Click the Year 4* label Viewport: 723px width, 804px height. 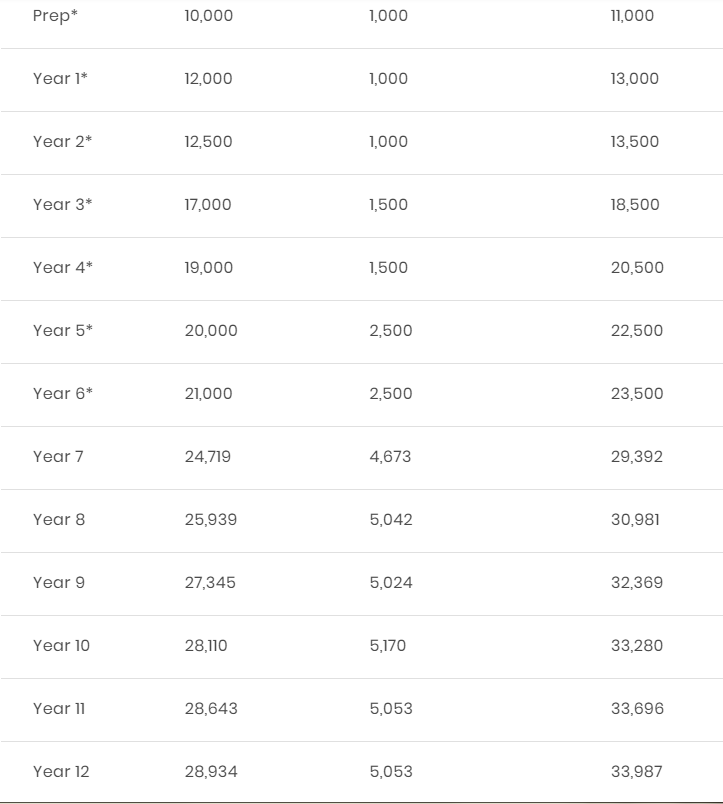[x=63, y=268]
